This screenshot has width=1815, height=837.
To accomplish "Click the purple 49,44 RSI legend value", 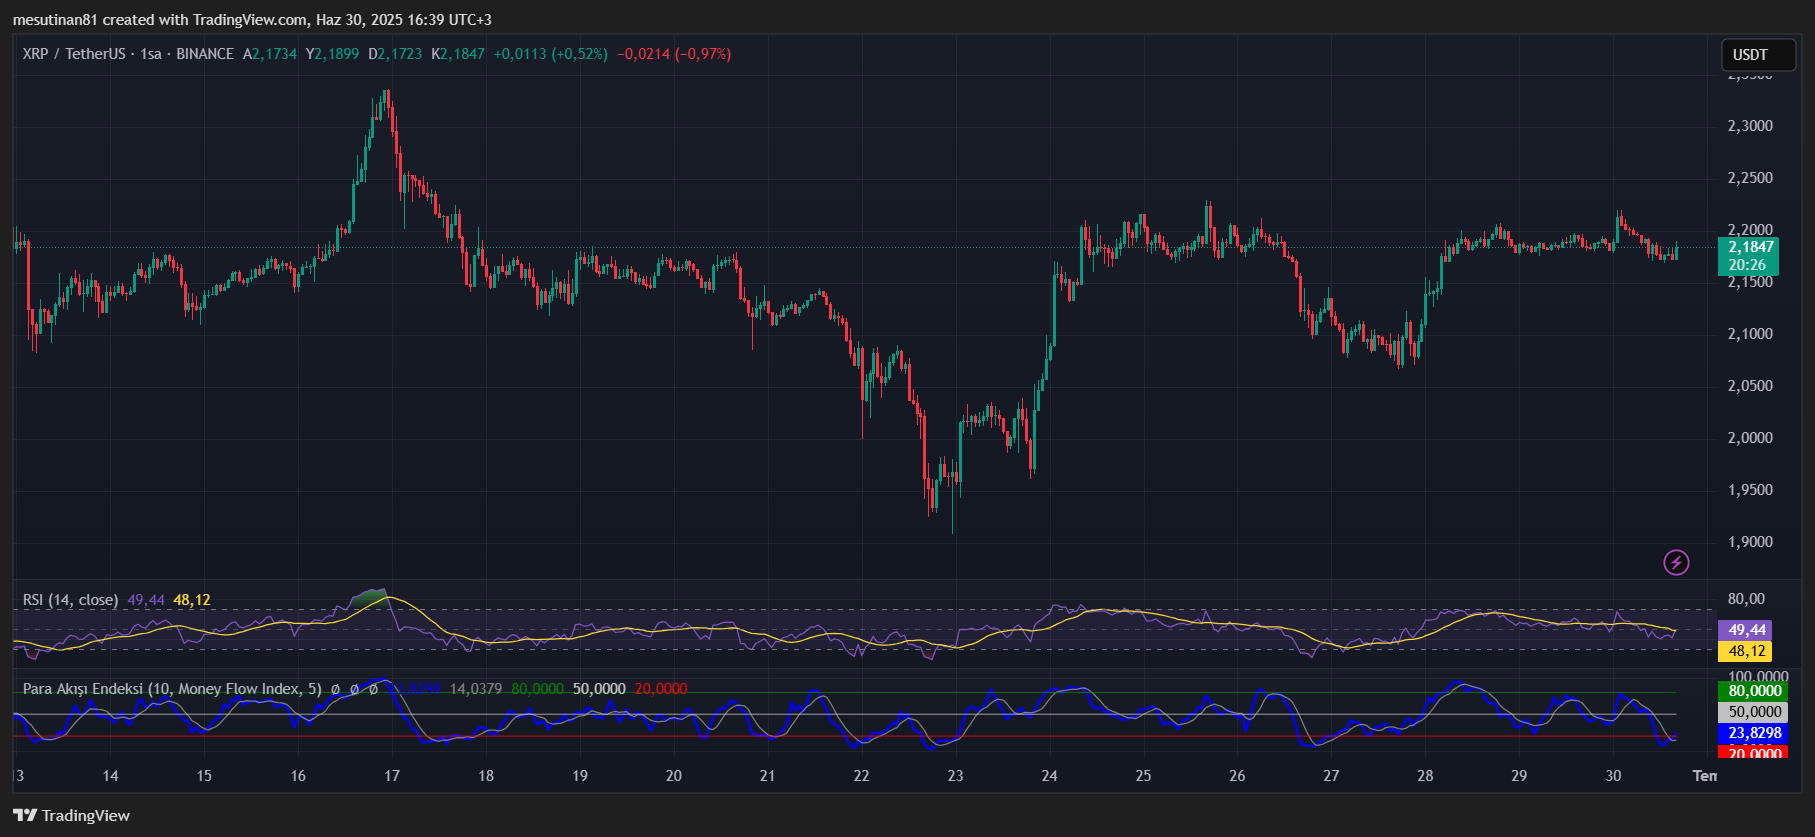I will click(x=146, y=600).
